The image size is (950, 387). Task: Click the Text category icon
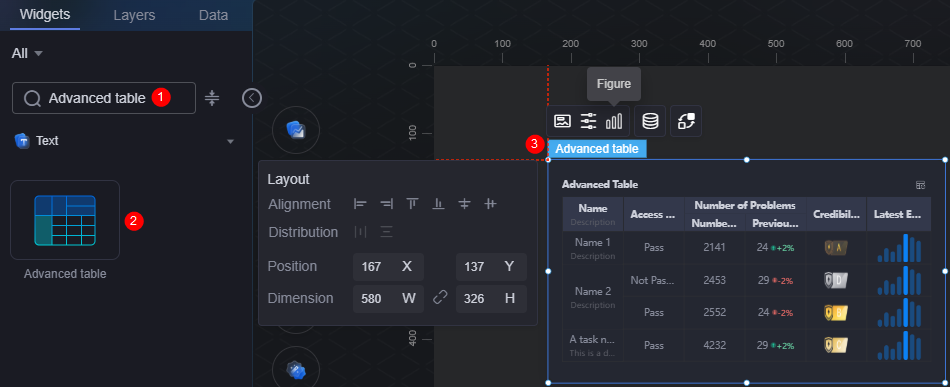pyautogui.click(x=22, y=141)
